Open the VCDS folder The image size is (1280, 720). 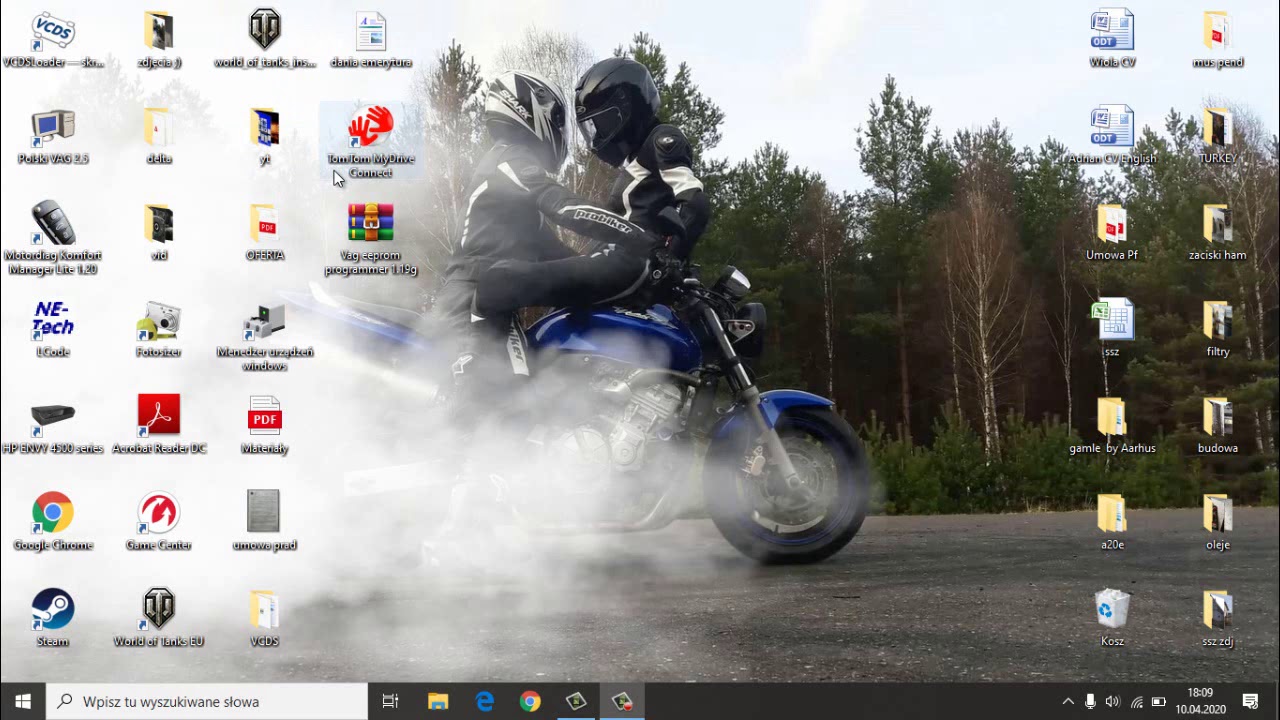(265, 618)
